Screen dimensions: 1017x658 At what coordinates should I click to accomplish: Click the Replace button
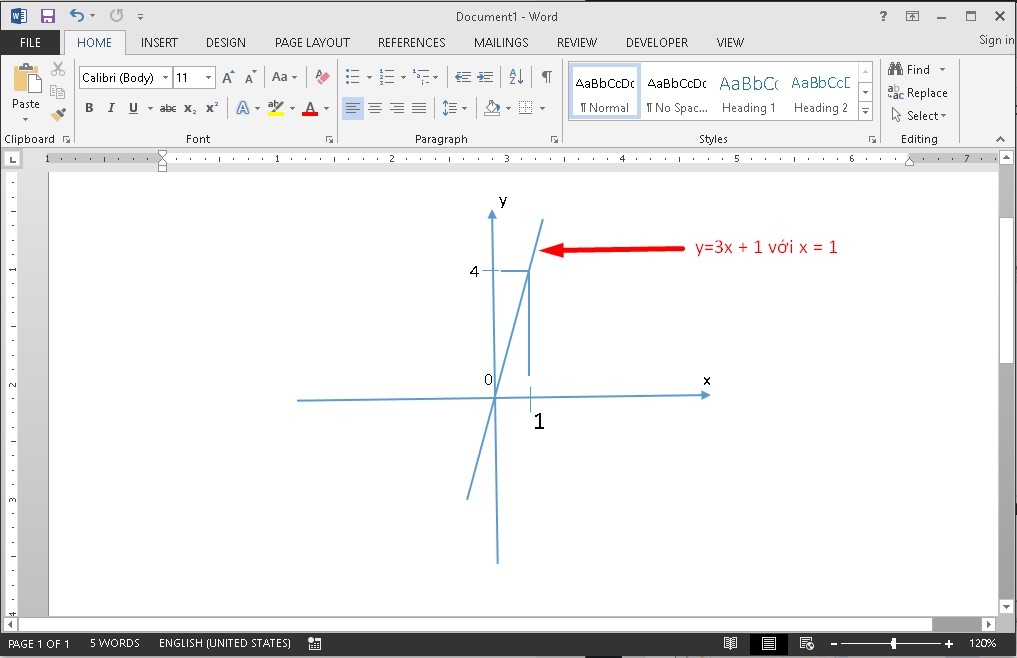(x=918, y=93)
